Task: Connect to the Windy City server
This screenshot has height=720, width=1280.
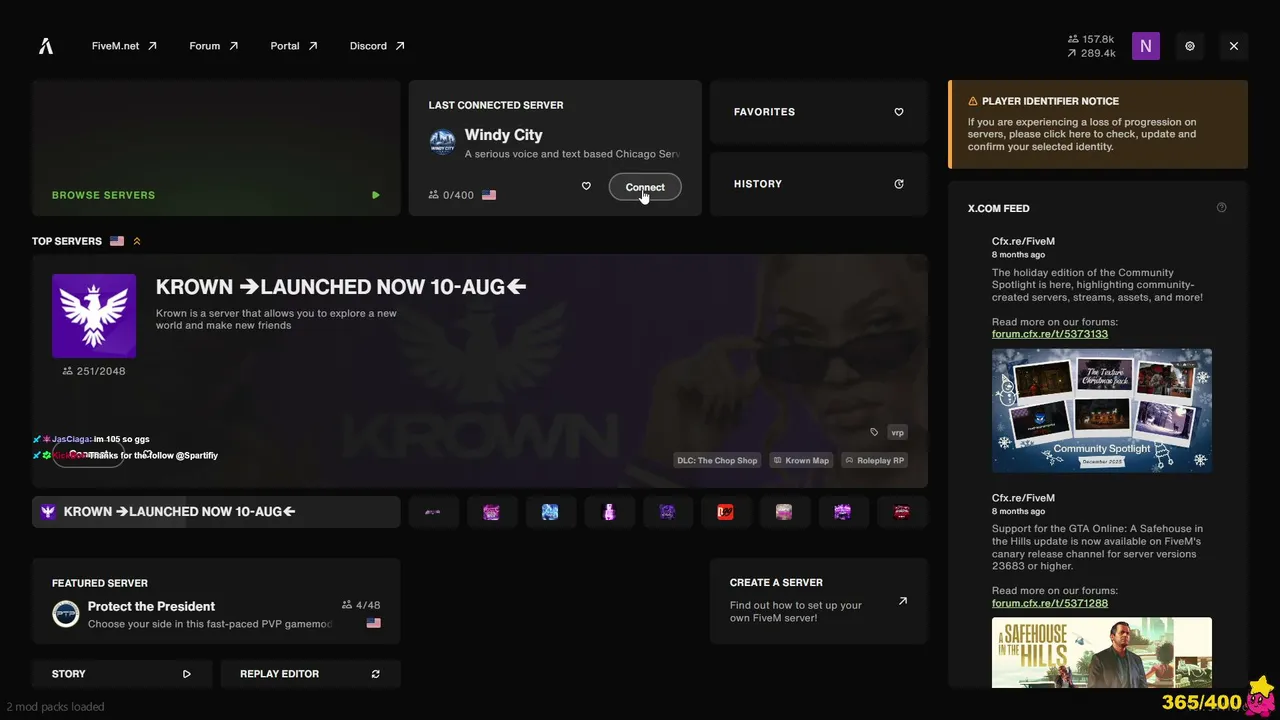Action: tap(645, 187)
